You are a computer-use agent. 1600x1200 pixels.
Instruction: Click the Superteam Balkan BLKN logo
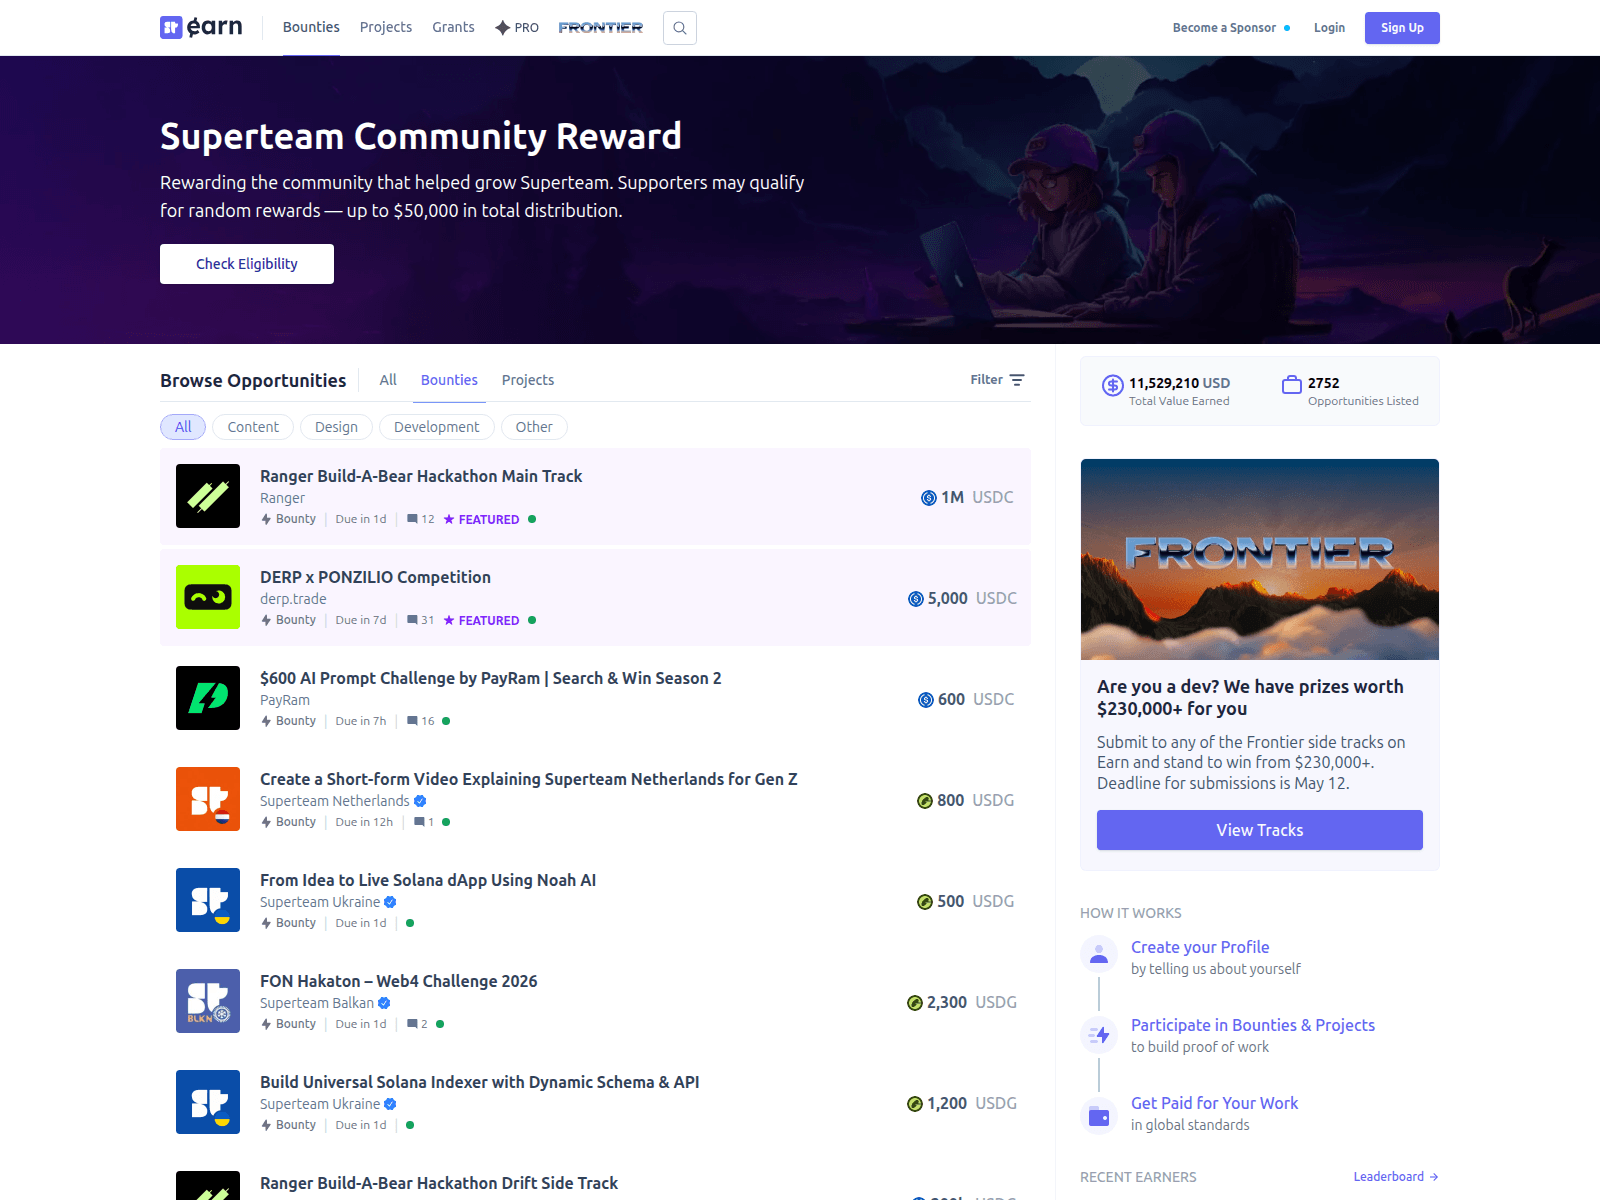207,1001
